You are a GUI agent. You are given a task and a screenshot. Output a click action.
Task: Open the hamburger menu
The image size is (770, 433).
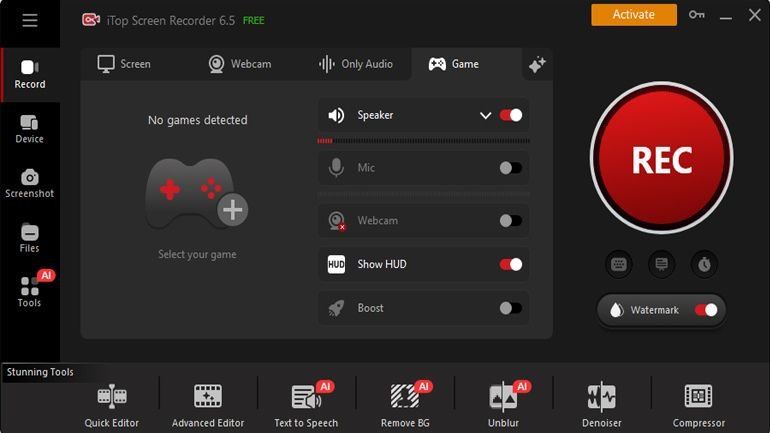[x=29, y=20]
